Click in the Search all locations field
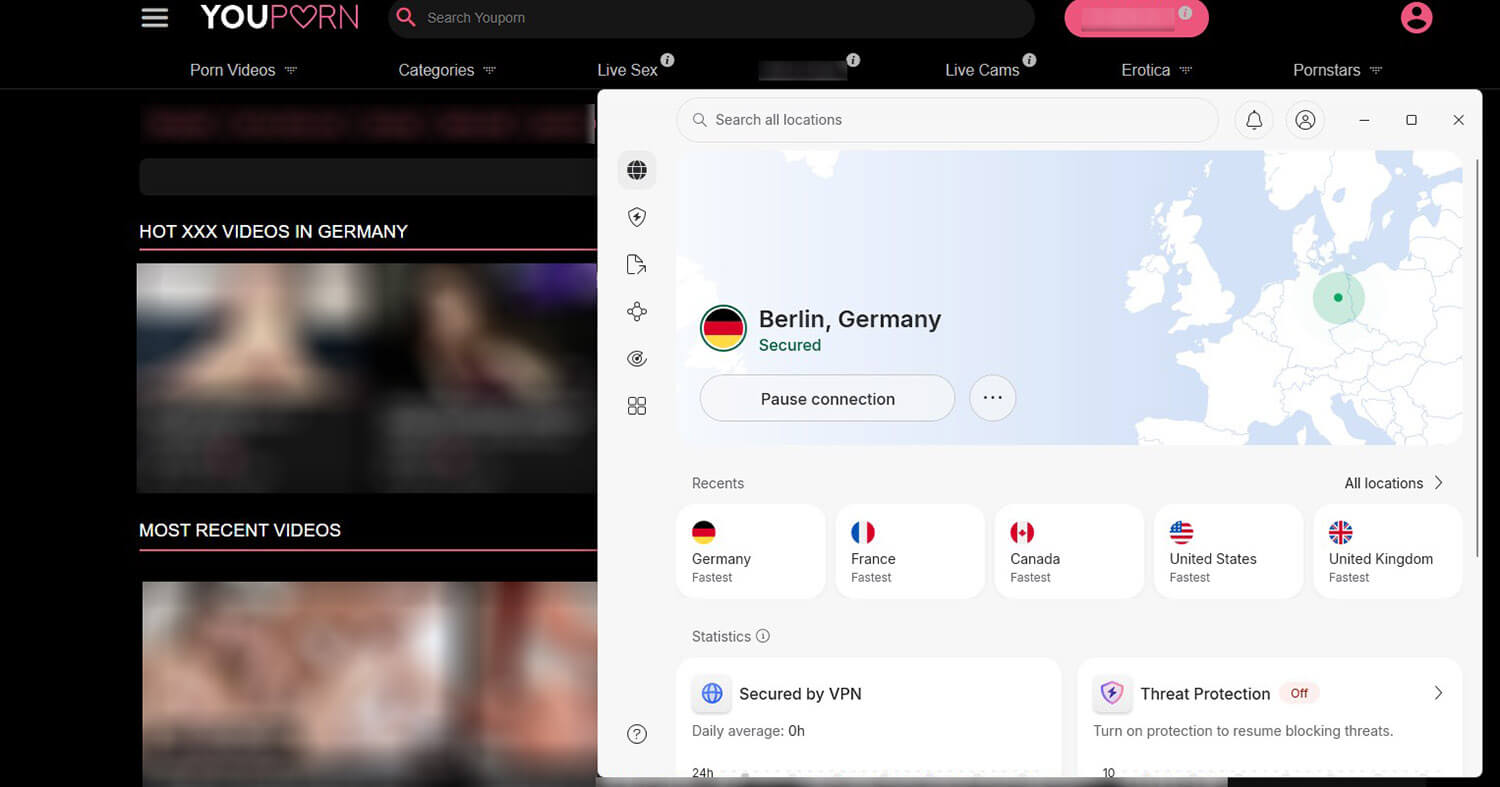Image resolution: width=1500 pixels, height=787 pixels. pyautogui.click(x=947, y=120)
